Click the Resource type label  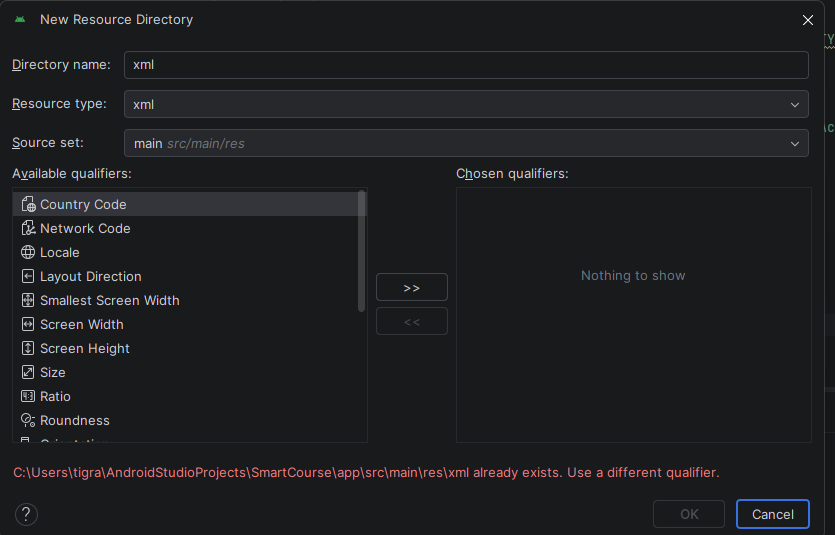pos(59,103)
